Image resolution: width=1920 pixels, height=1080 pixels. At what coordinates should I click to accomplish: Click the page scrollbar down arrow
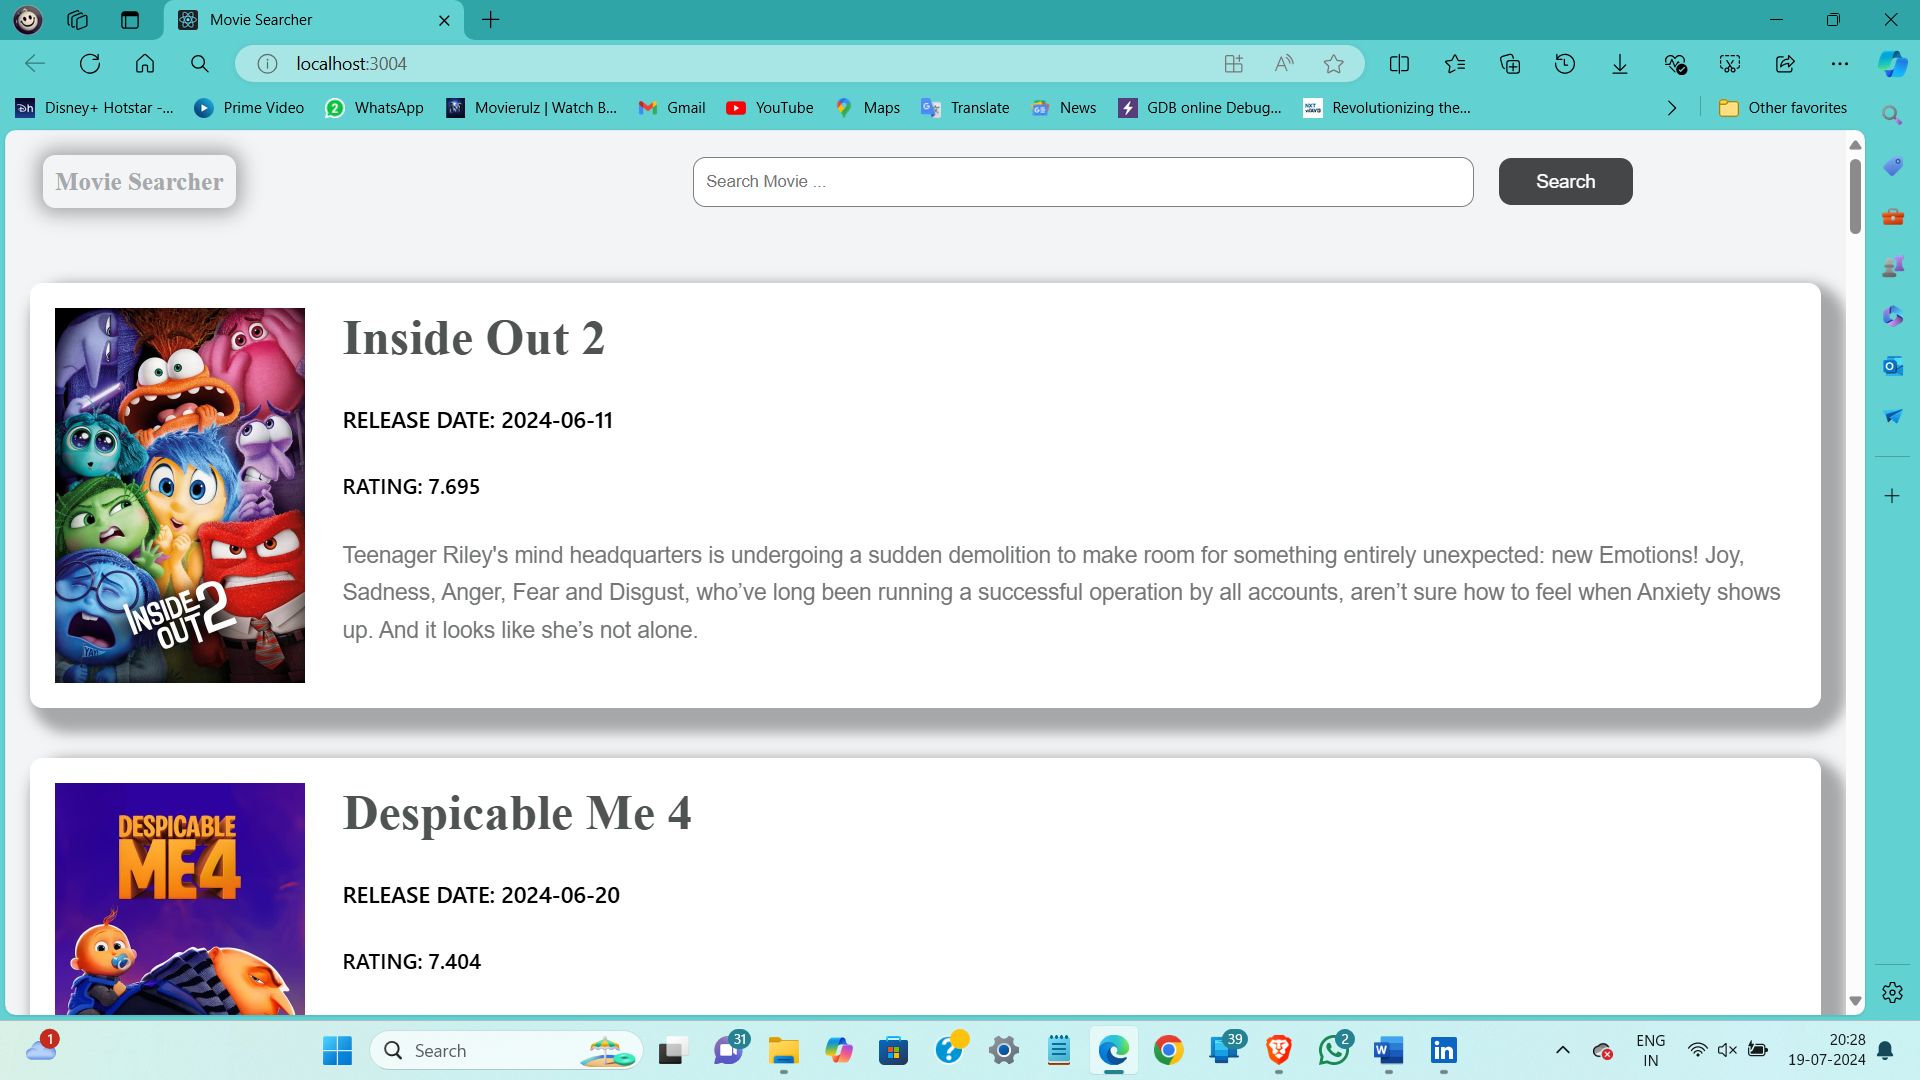click(1855, 1001)
